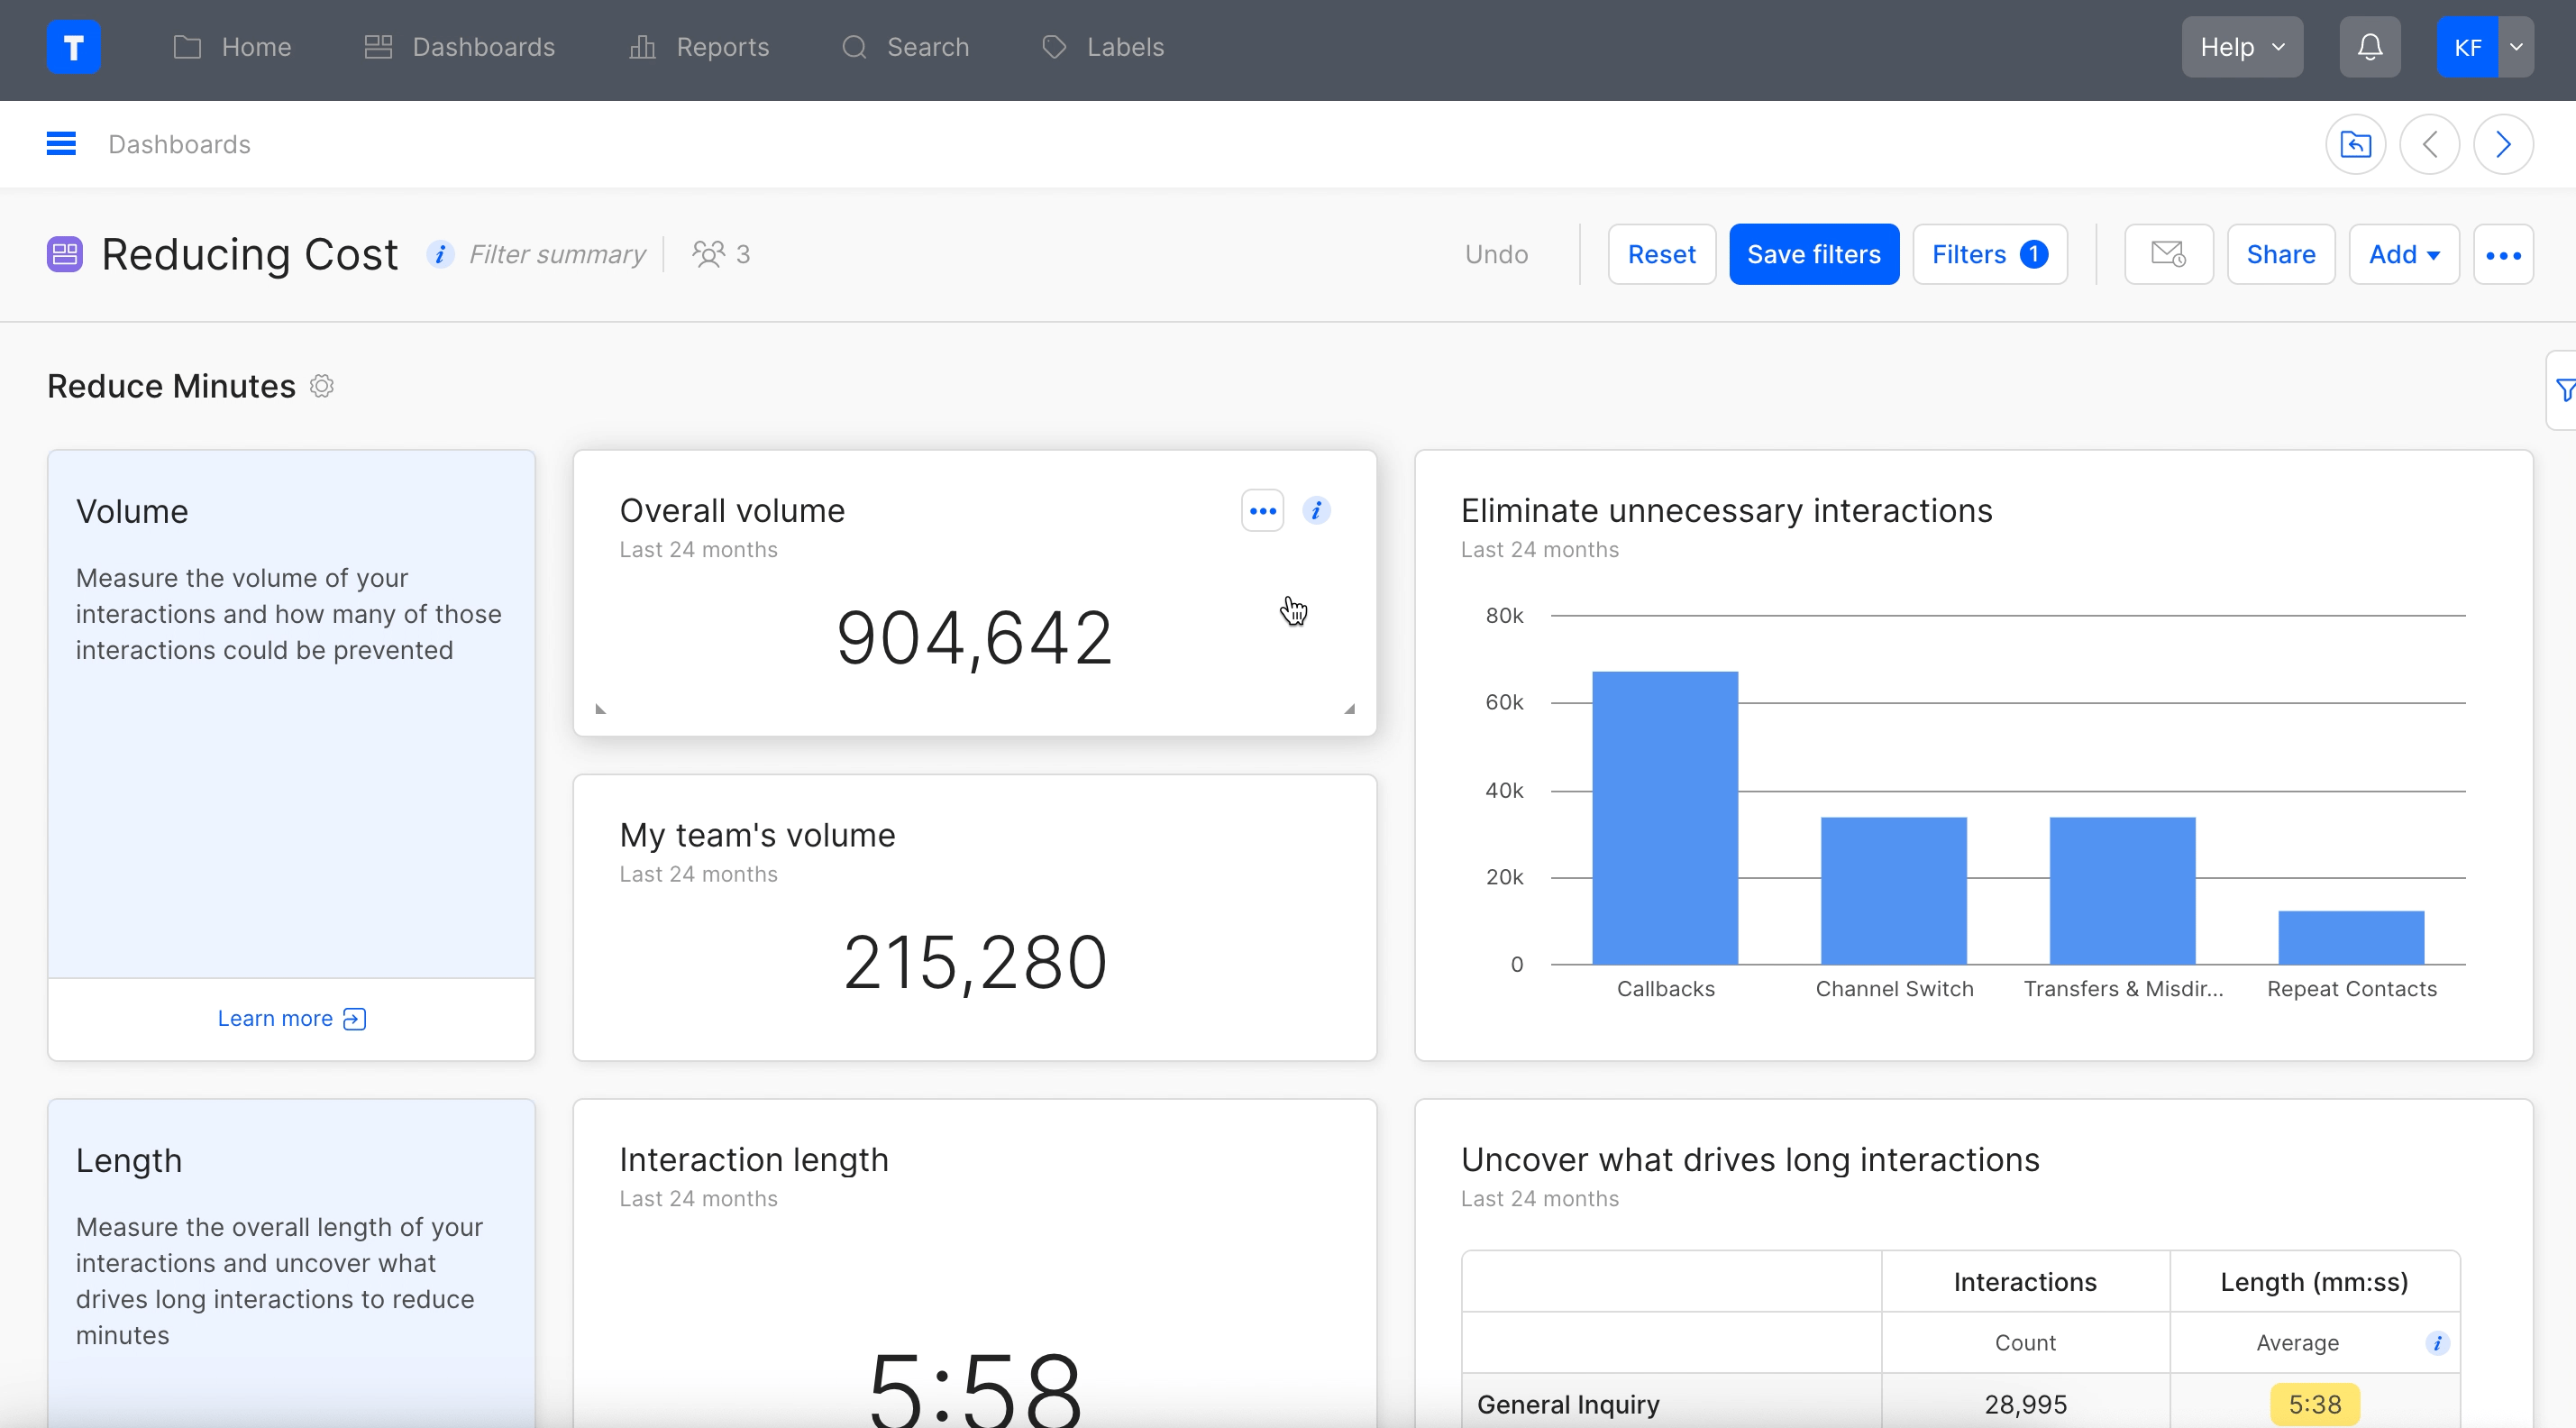This screenshot has width=2576, height=1428.
Task: Open the Reports menu item
Action: pos(699,47)
